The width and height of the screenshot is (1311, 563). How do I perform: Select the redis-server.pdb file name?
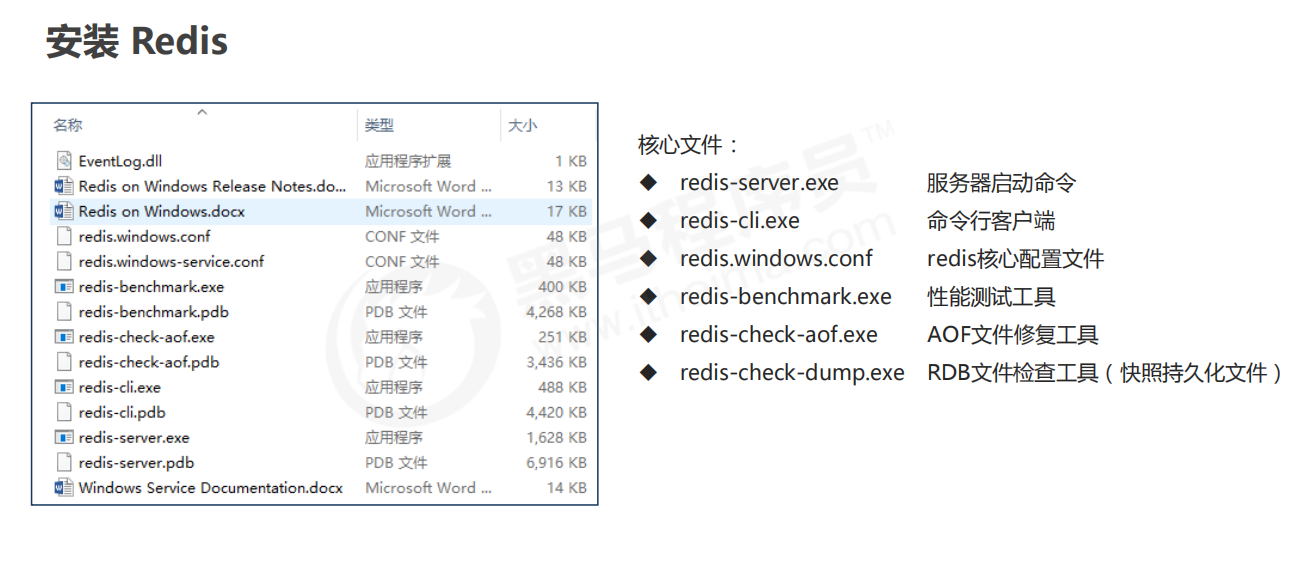(x=137, y=462)
